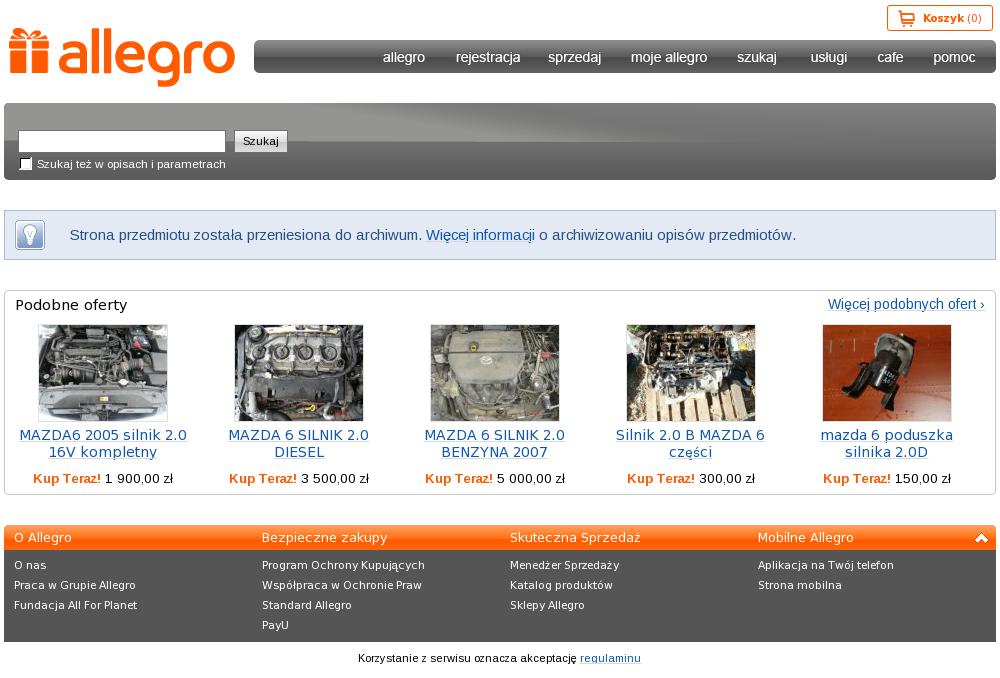View Silnik 2.0 B MAZDA 6 części photo
This screenshot has width=1000, height=678.
[x=691, y=372]
